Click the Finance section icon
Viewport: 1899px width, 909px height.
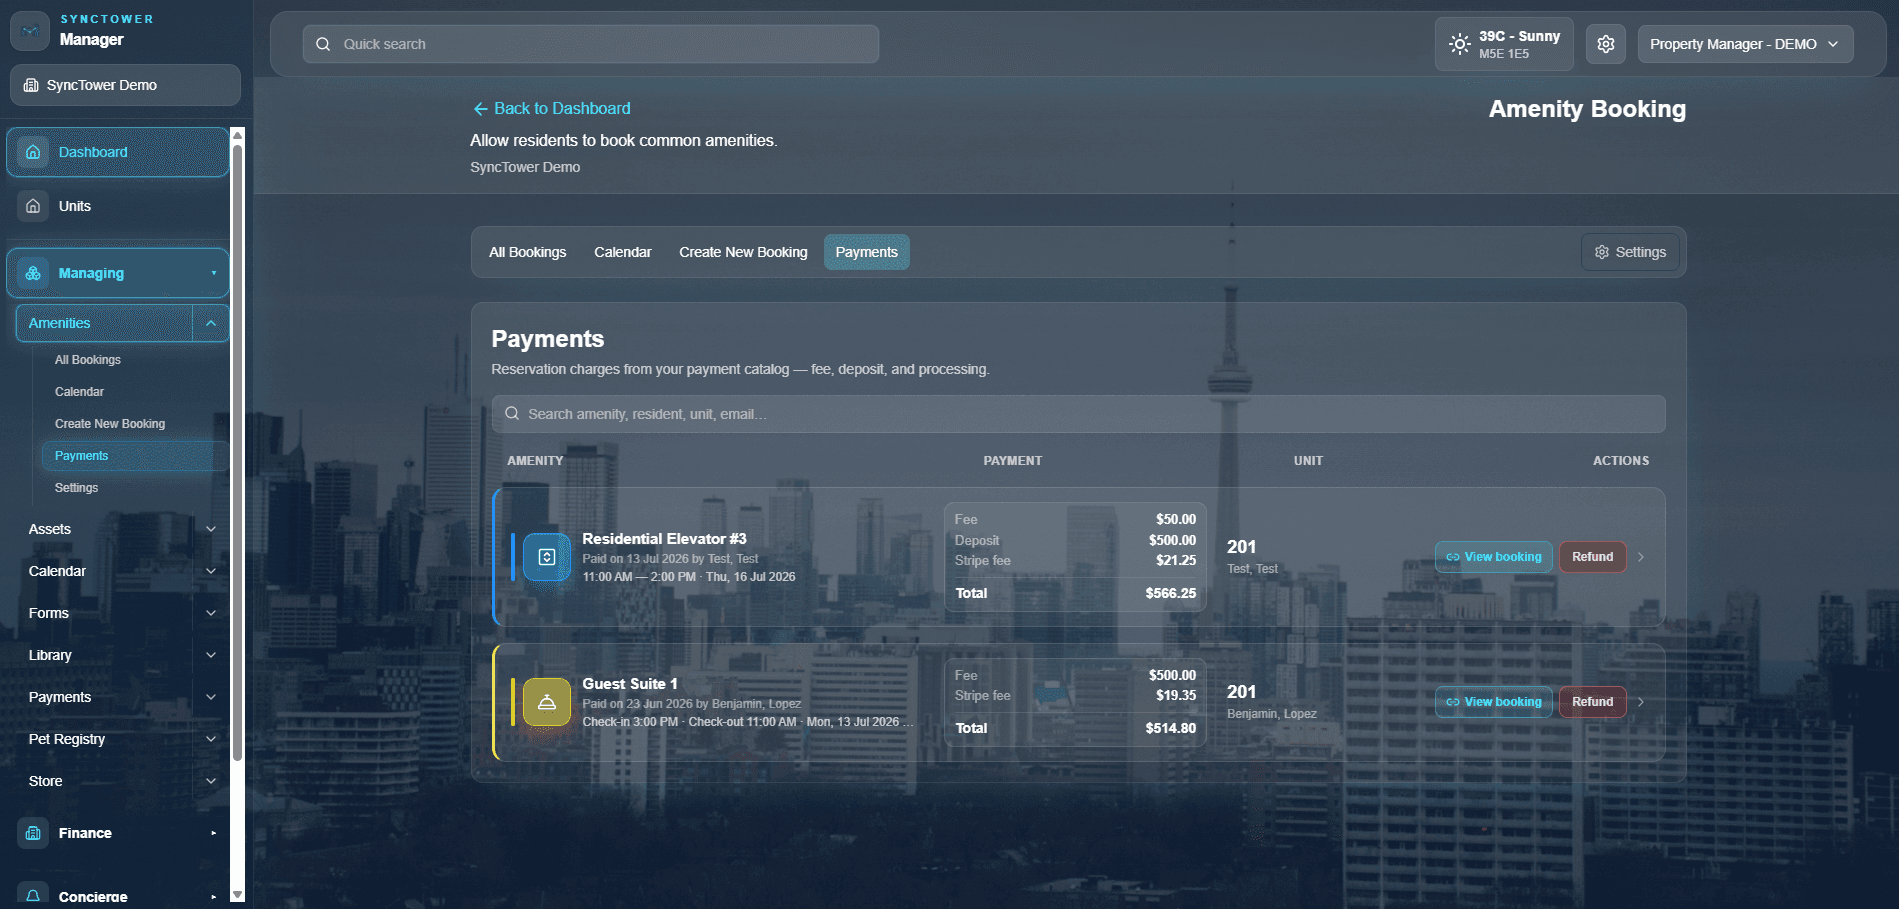tap(33, 833)
